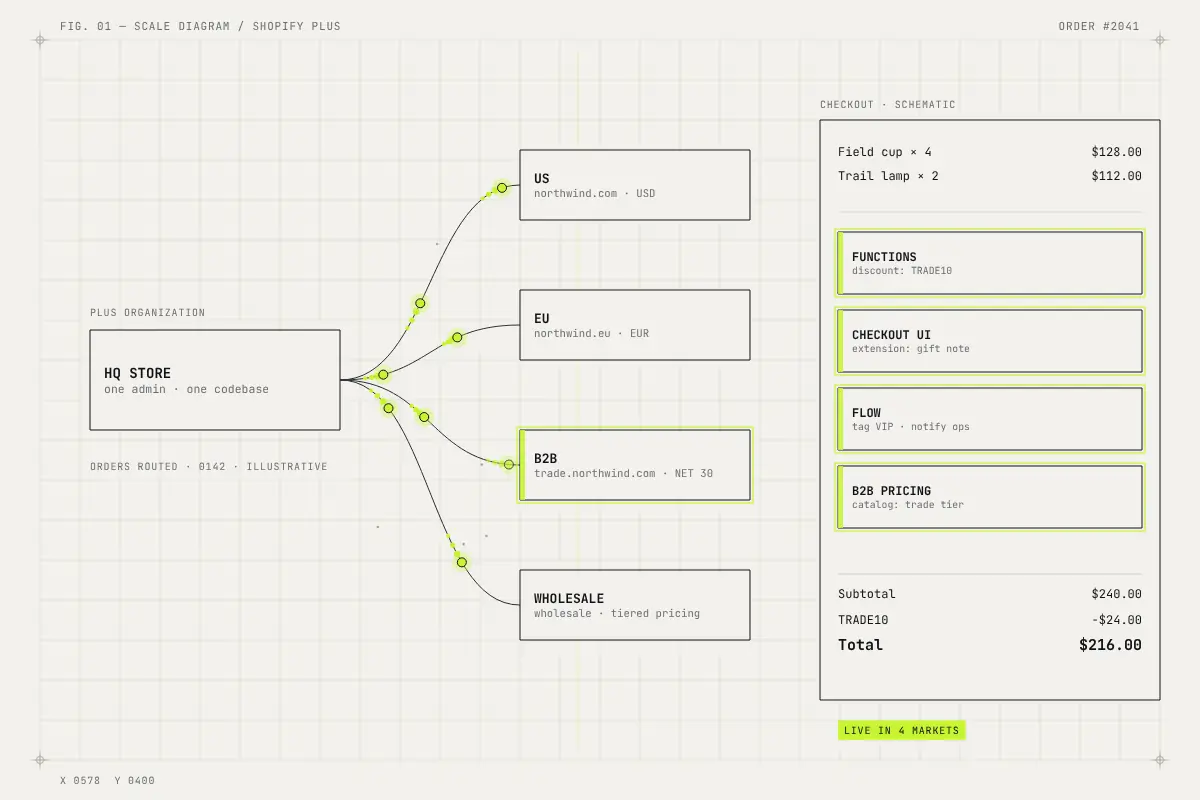Click the connector node beside the B2B box

click(509, 464)
